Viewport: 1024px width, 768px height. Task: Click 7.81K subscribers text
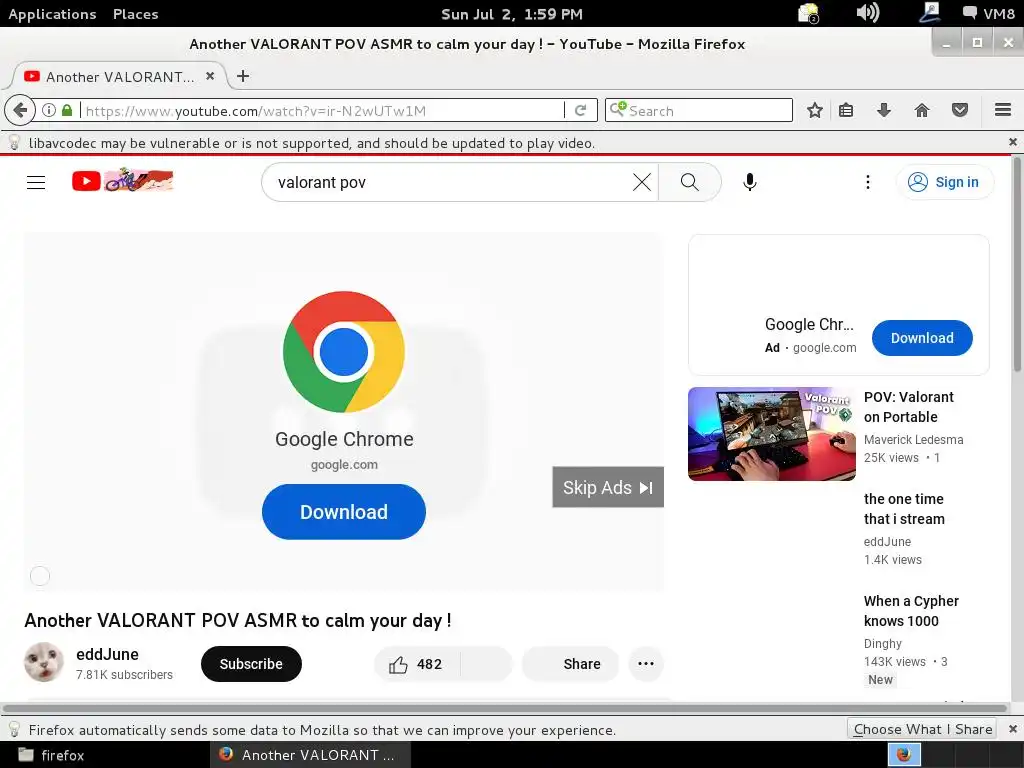tap(124, 675)
